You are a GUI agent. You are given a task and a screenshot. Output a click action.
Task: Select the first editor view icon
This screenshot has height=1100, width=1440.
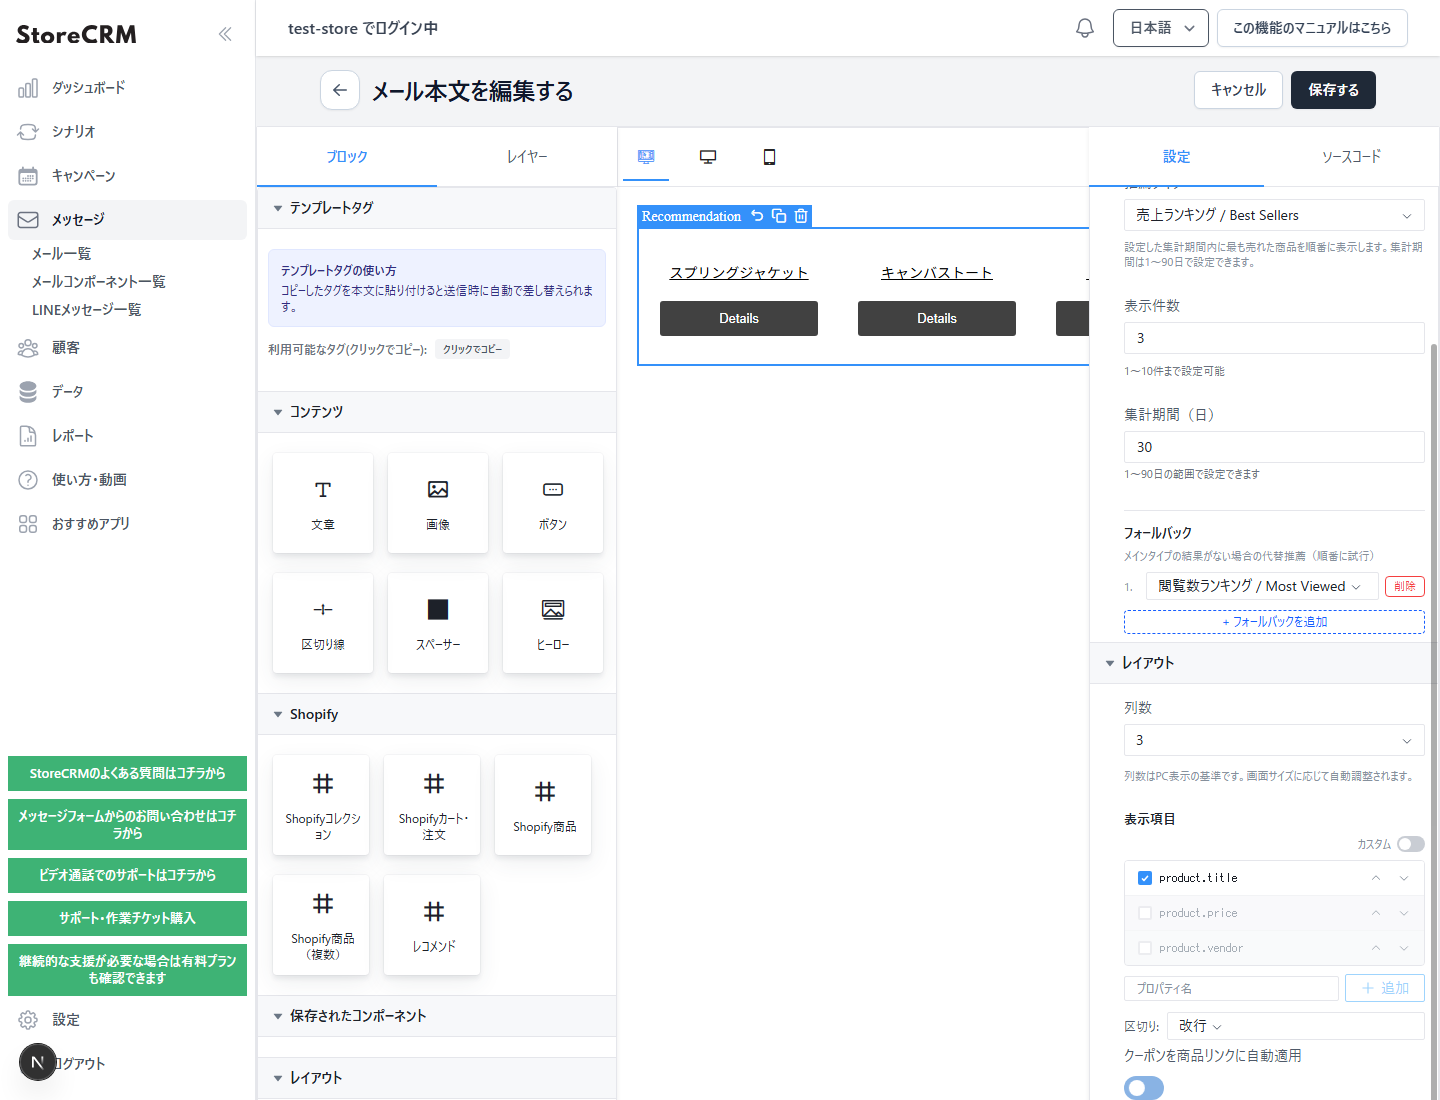coord(646,157)
